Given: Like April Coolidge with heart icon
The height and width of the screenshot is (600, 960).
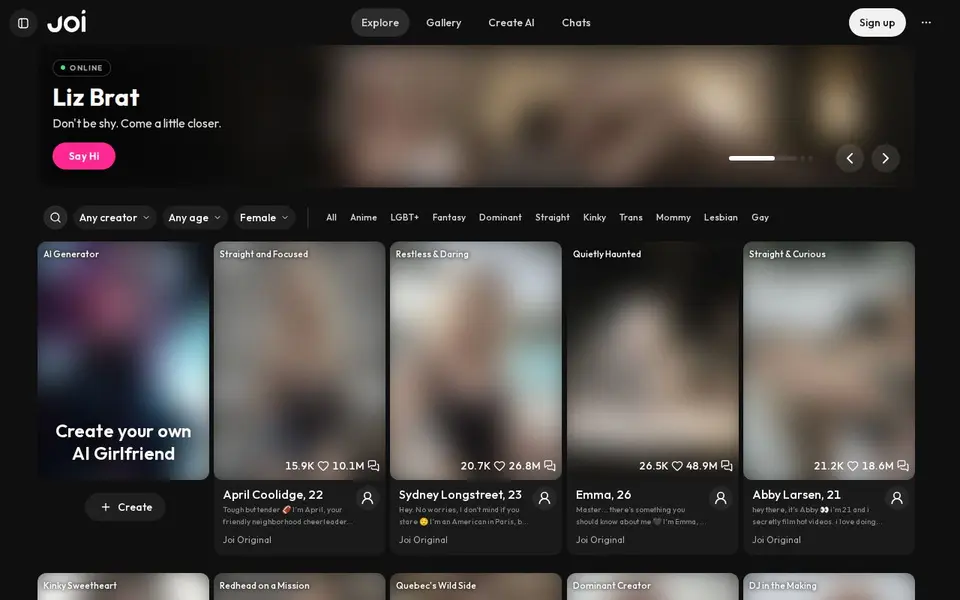Looking at the screenshot, I should click(x=323, y=466).
